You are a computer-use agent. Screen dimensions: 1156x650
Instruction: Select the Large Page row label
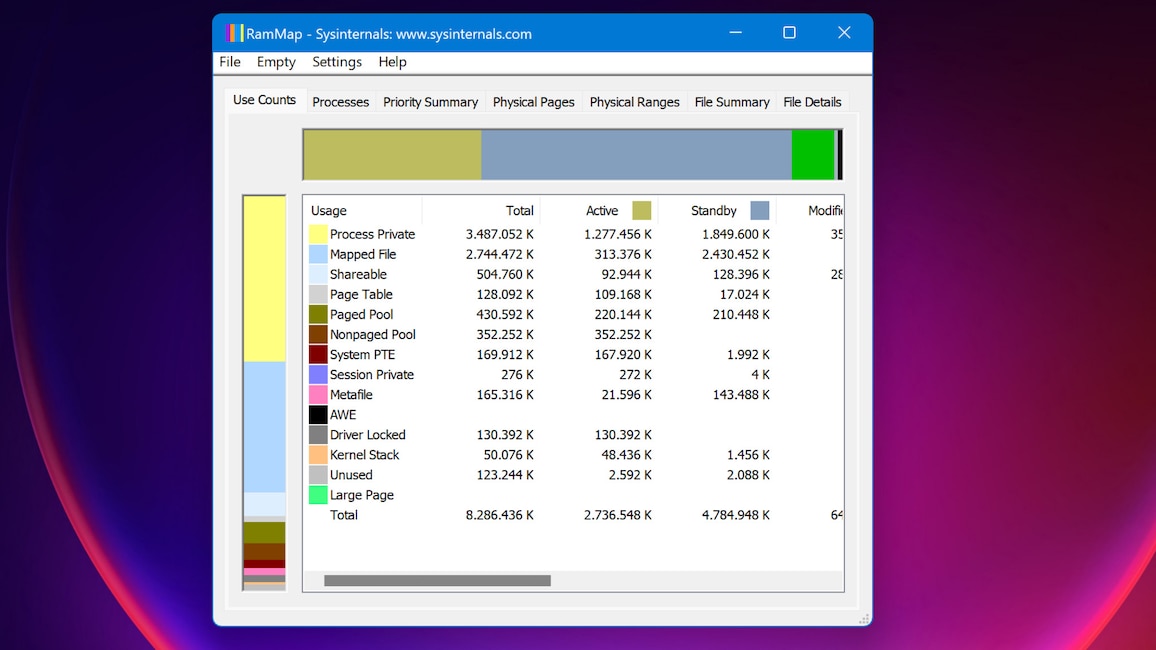click(361, 495)
